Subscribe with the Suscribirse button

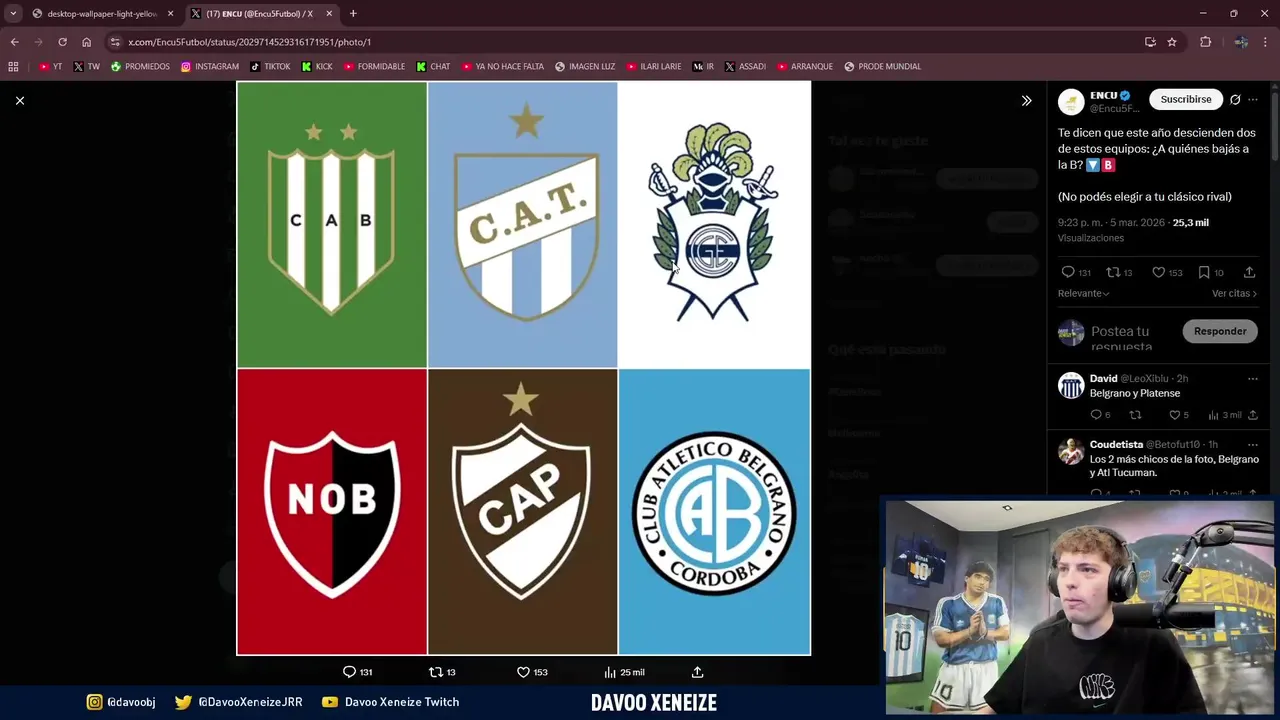pyautogui.click(x=1186, y=99)
